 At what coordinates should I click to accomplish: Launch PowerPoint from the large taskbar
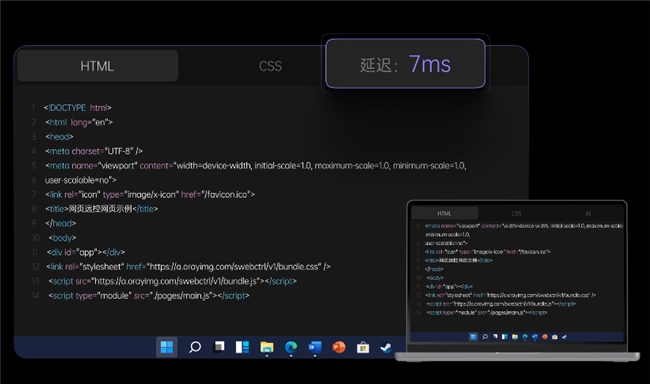[339, 347]
